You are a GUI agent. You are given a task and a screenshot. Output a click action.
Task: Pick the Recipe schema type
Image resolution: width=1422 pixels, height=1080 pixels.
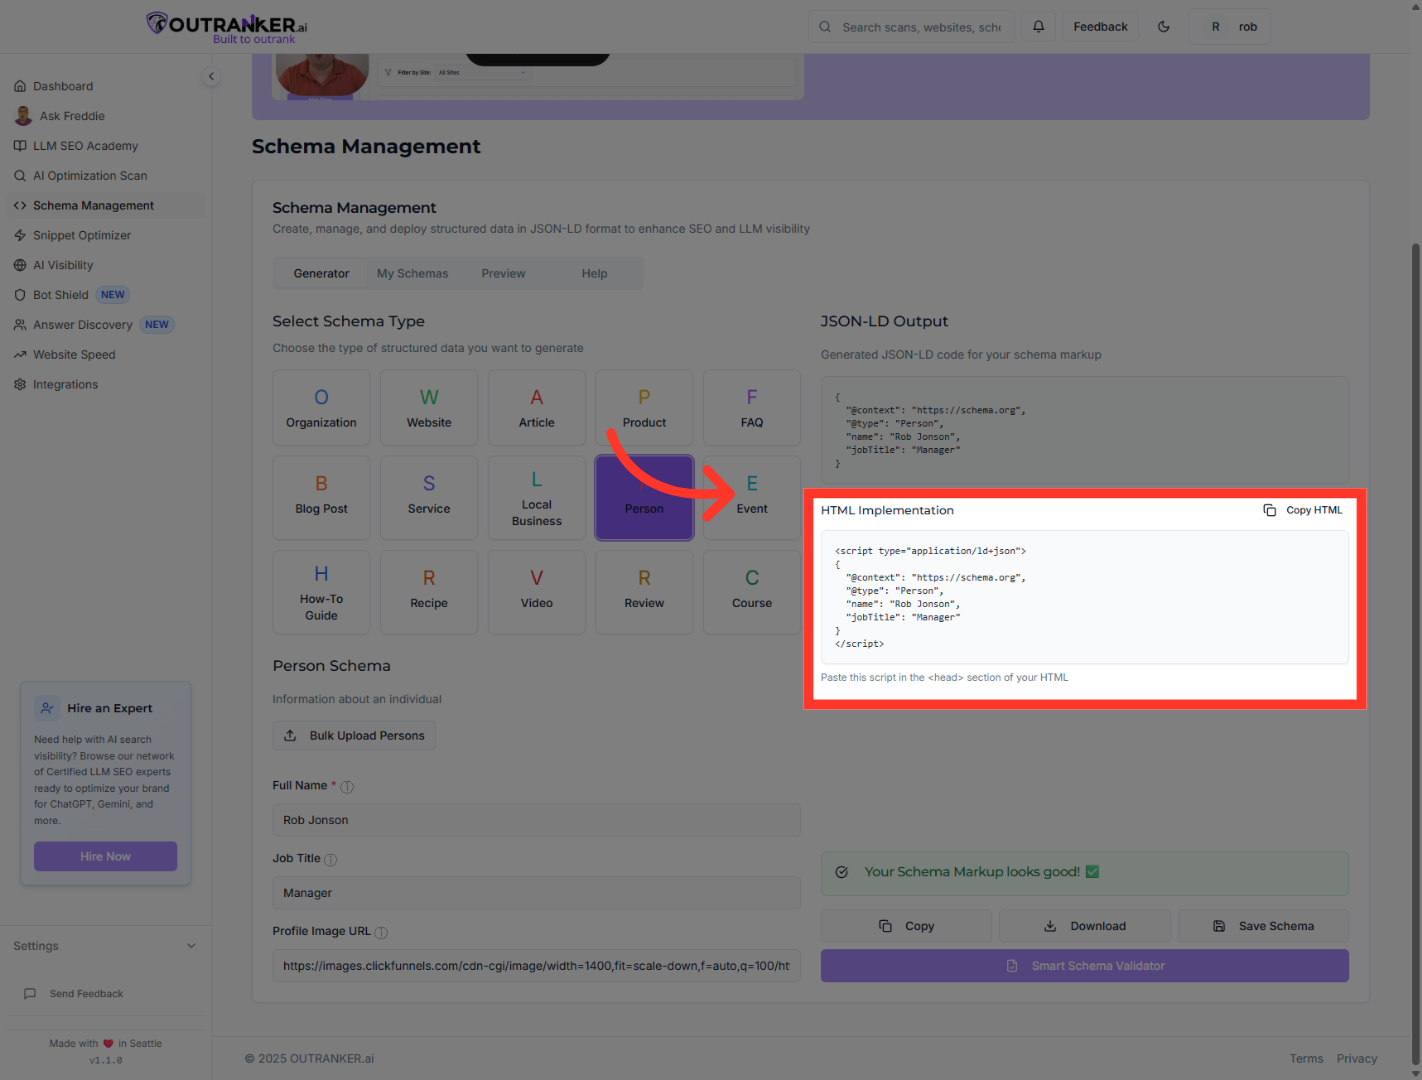pyautogui.click(x=429, y=593)
